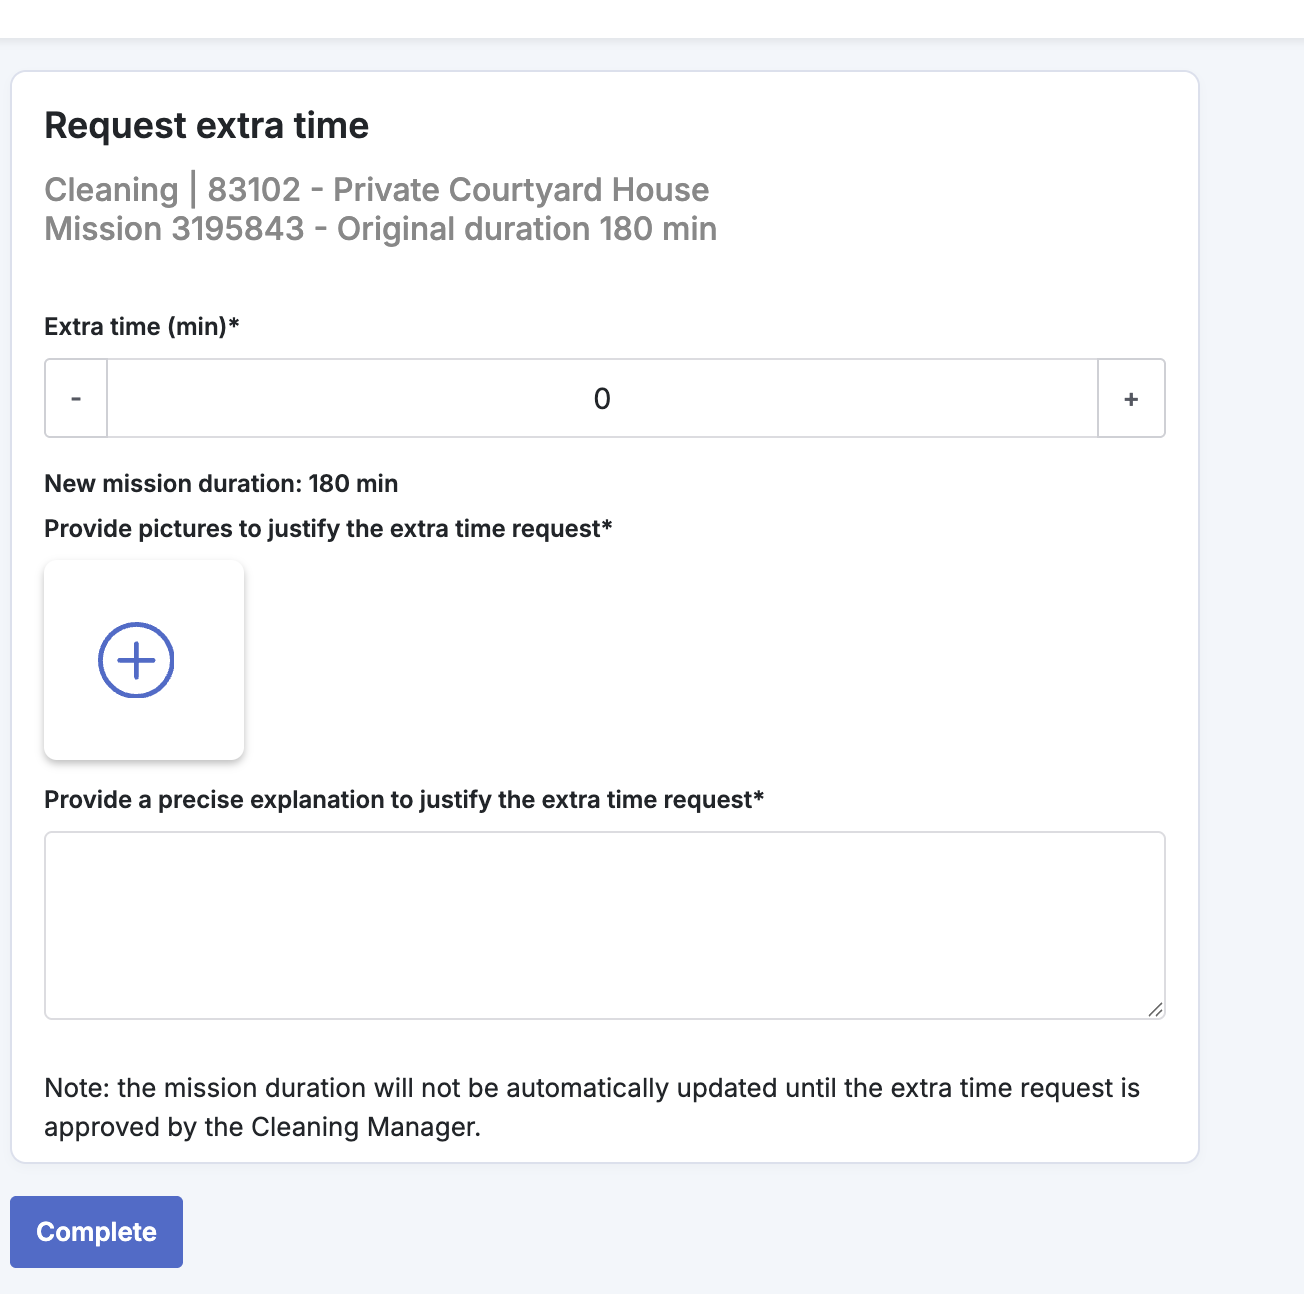Click the extra time minutes field

(602, 398)
